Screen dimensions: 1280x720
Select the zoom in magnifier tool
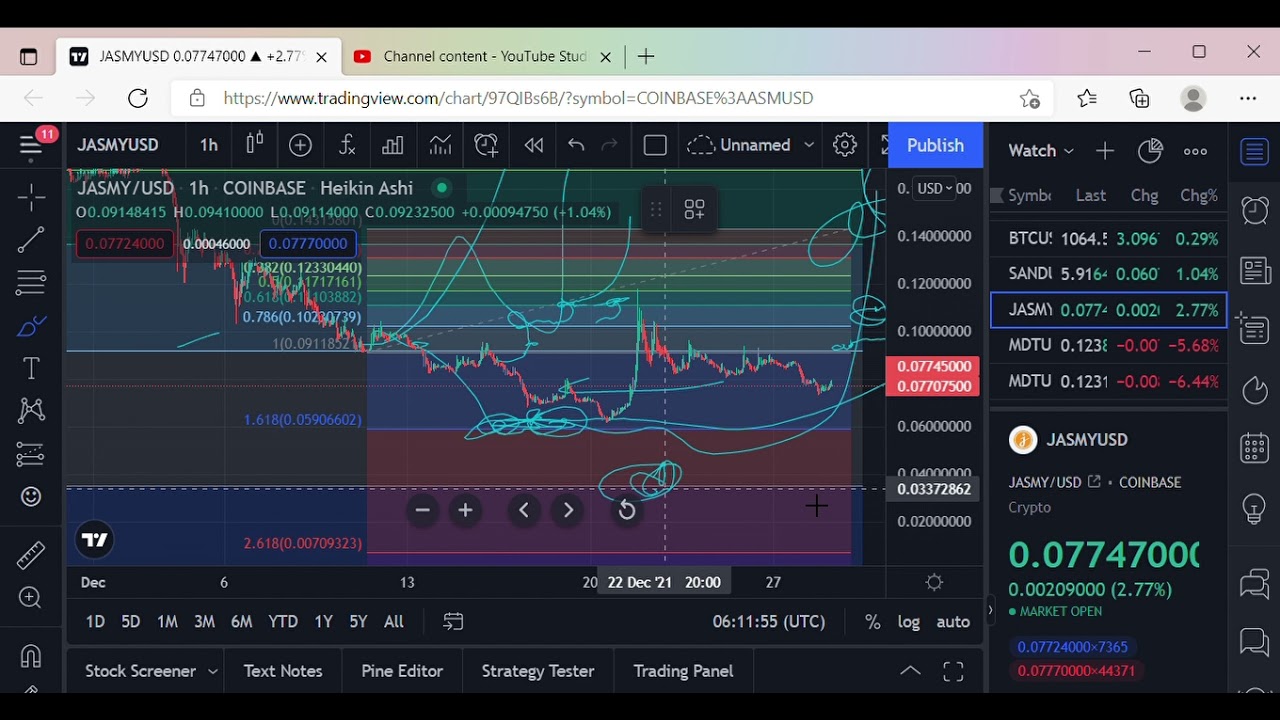point(31,598)
